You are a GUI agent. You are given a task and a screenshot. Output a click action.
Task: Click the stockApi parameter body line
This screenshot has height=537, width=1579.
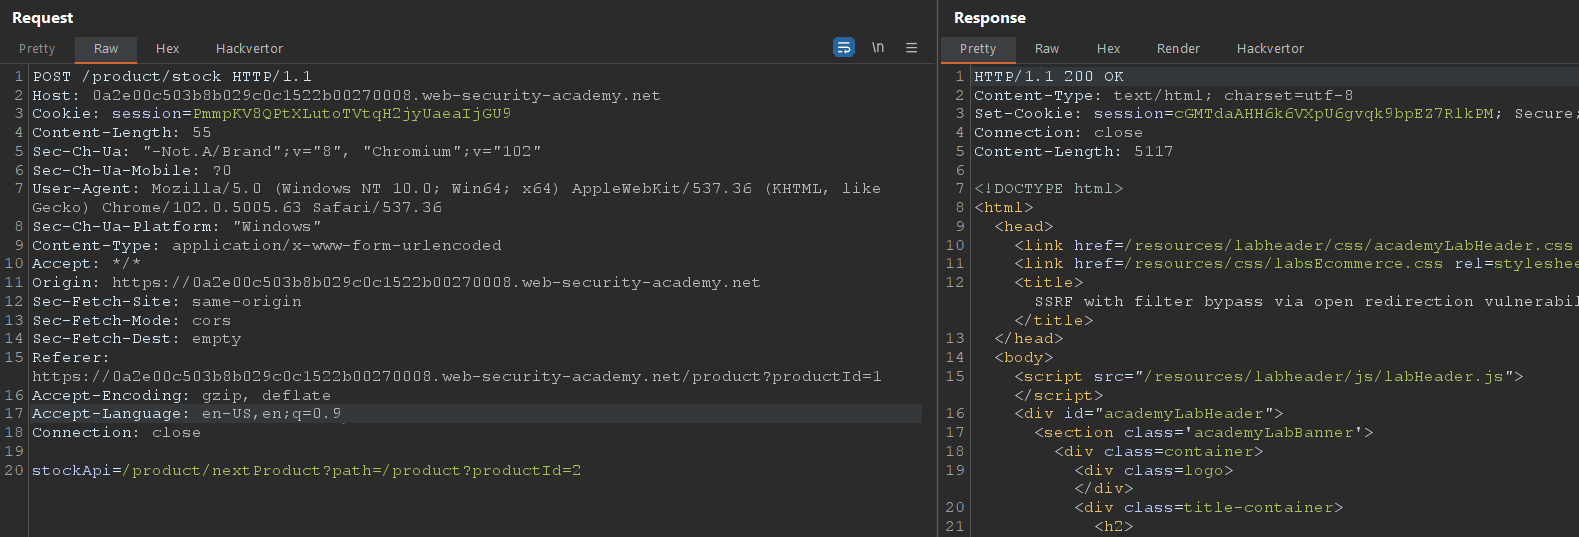click(306, 470)
